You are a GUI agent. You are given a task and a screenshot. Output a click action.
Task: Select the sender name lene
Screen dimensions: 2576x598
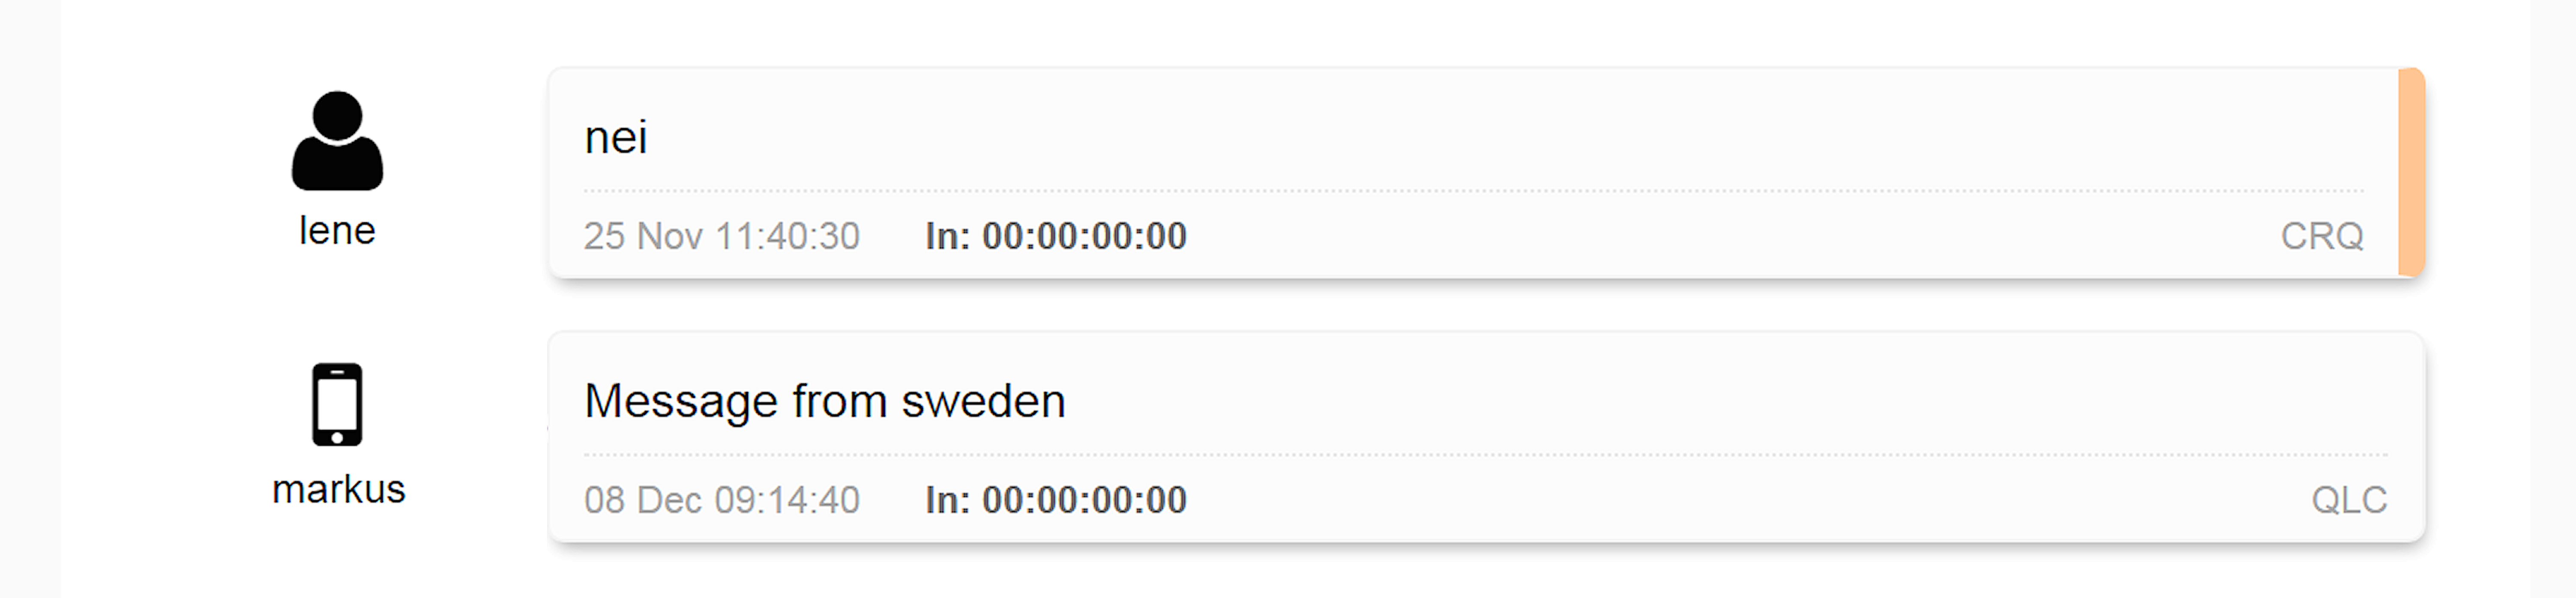tap(337, 231)
